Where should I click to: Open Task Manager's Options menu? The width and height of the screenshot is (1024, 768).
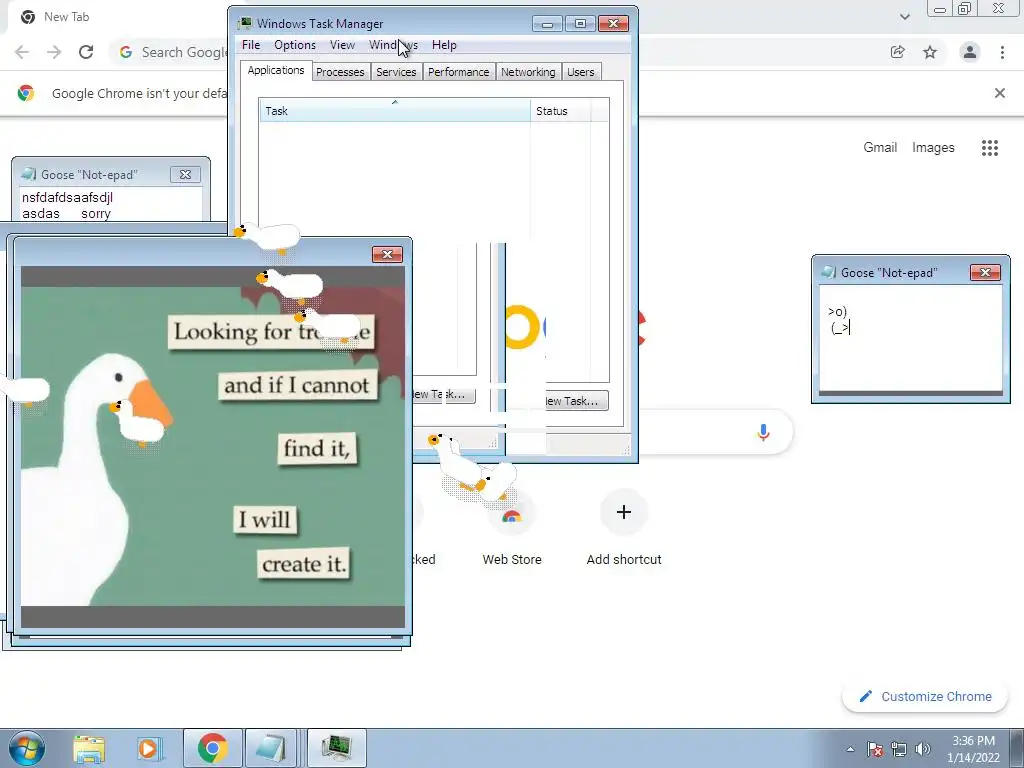tap(295, 45)
